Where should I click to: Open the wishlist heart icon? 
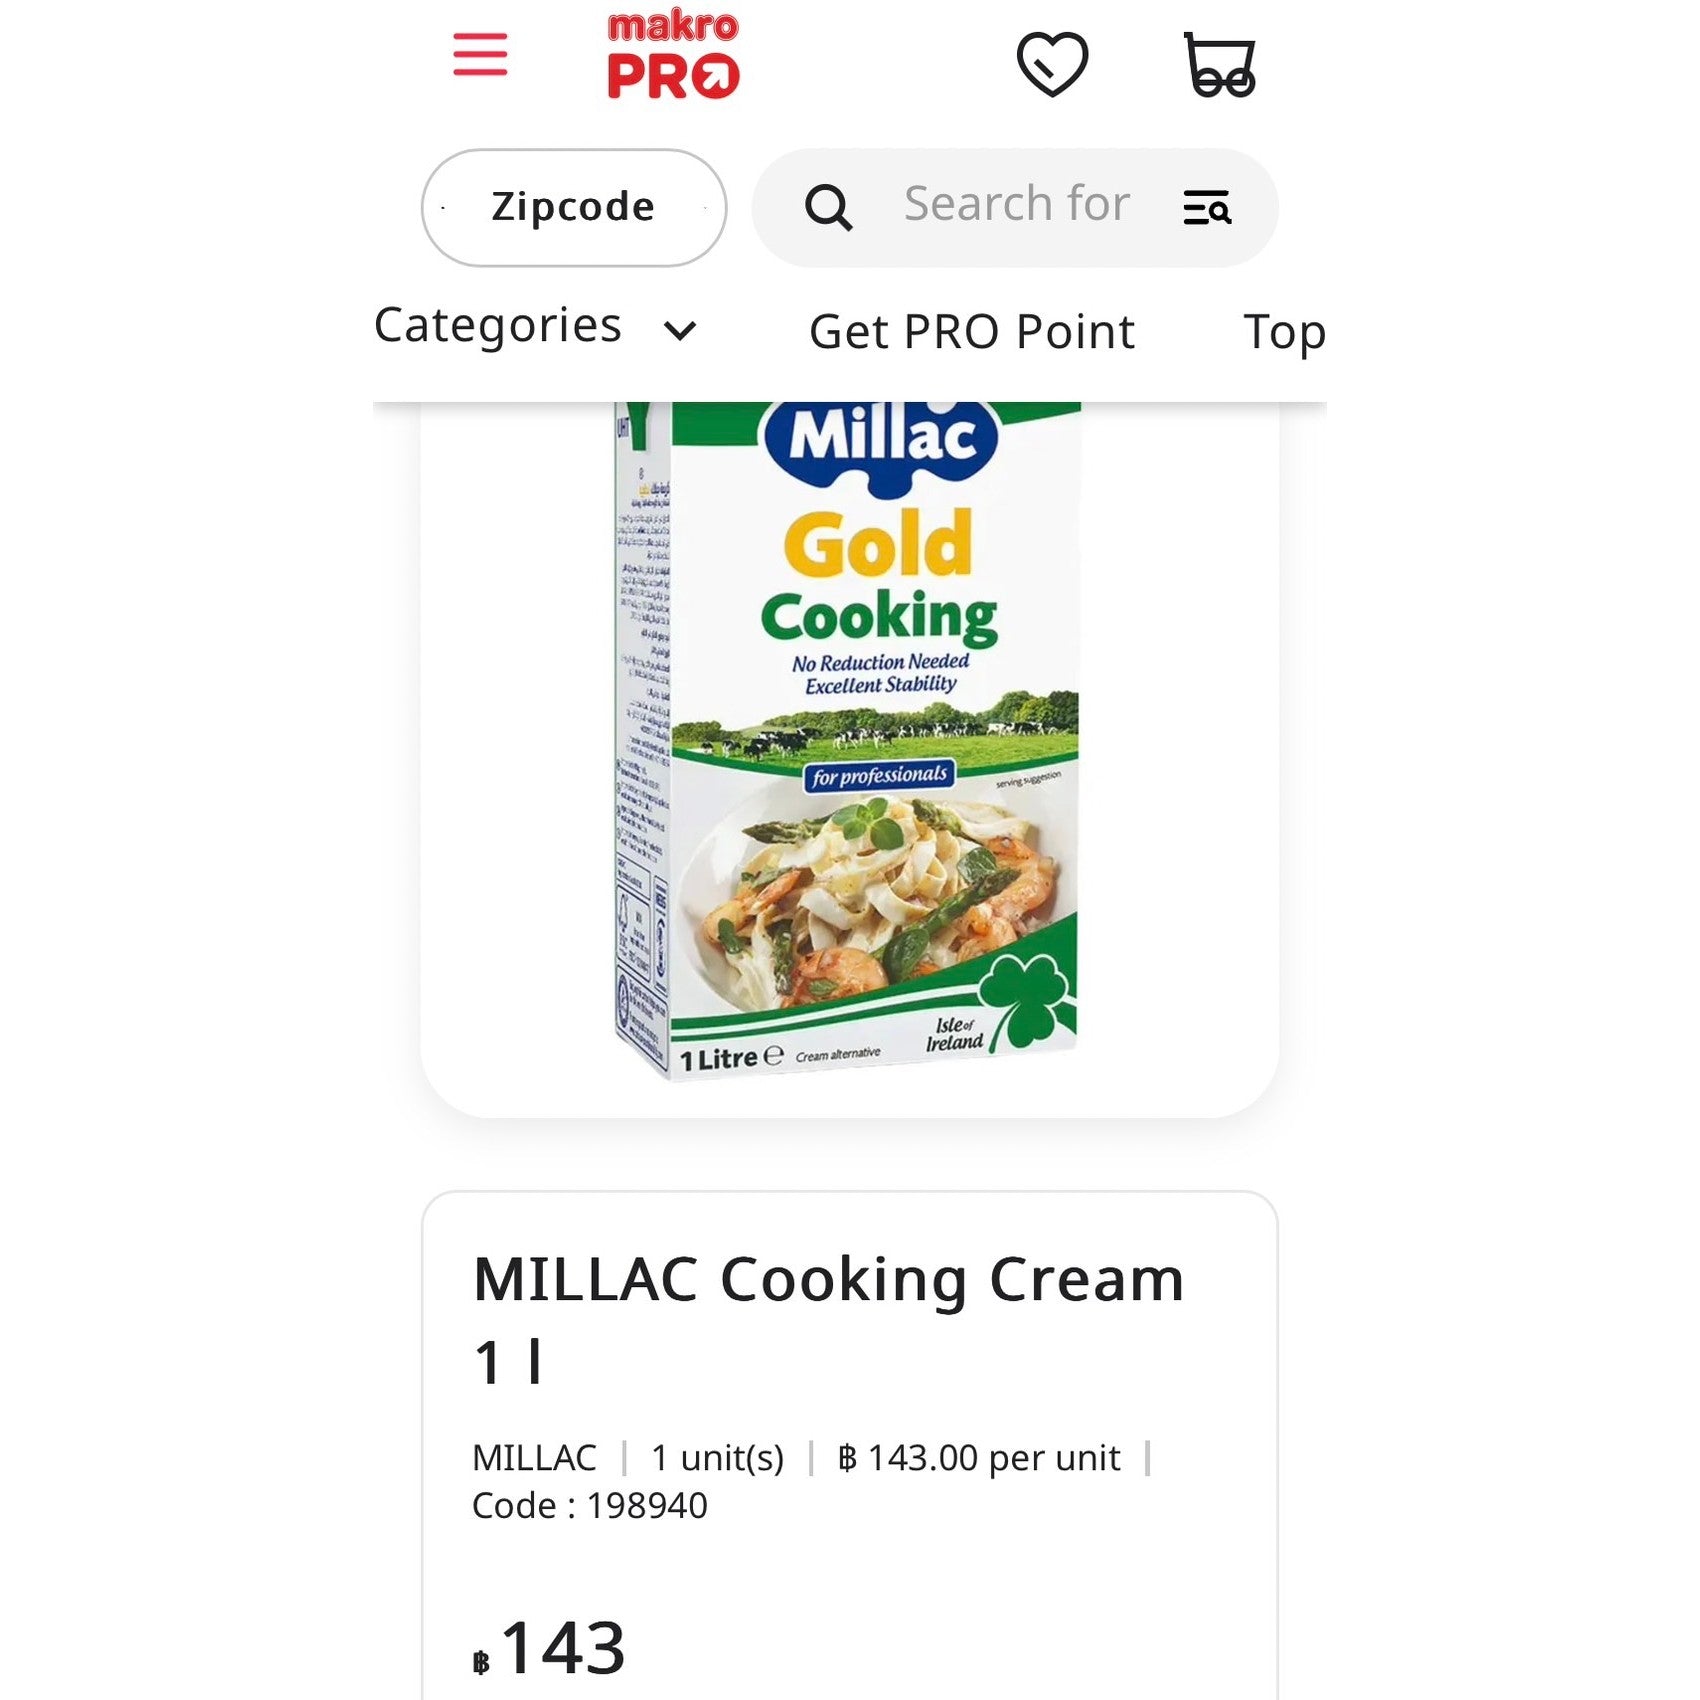[x=1052, y=64]
